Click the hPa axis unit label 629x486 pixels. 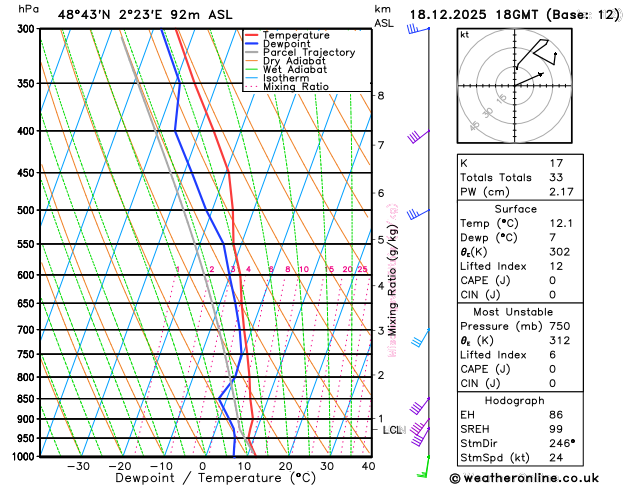(28, 8)
